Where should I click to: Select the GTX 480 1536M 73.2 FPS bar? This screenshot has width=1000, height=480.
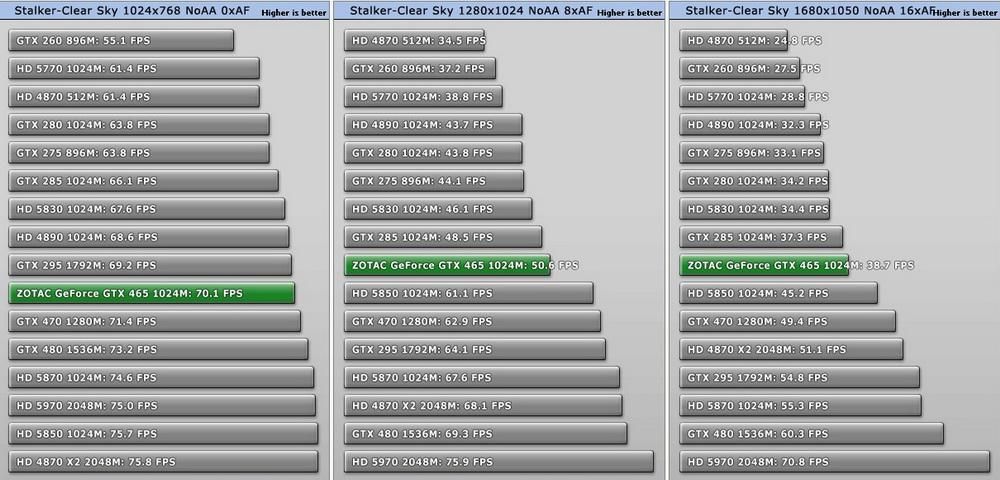coord(159,349)
